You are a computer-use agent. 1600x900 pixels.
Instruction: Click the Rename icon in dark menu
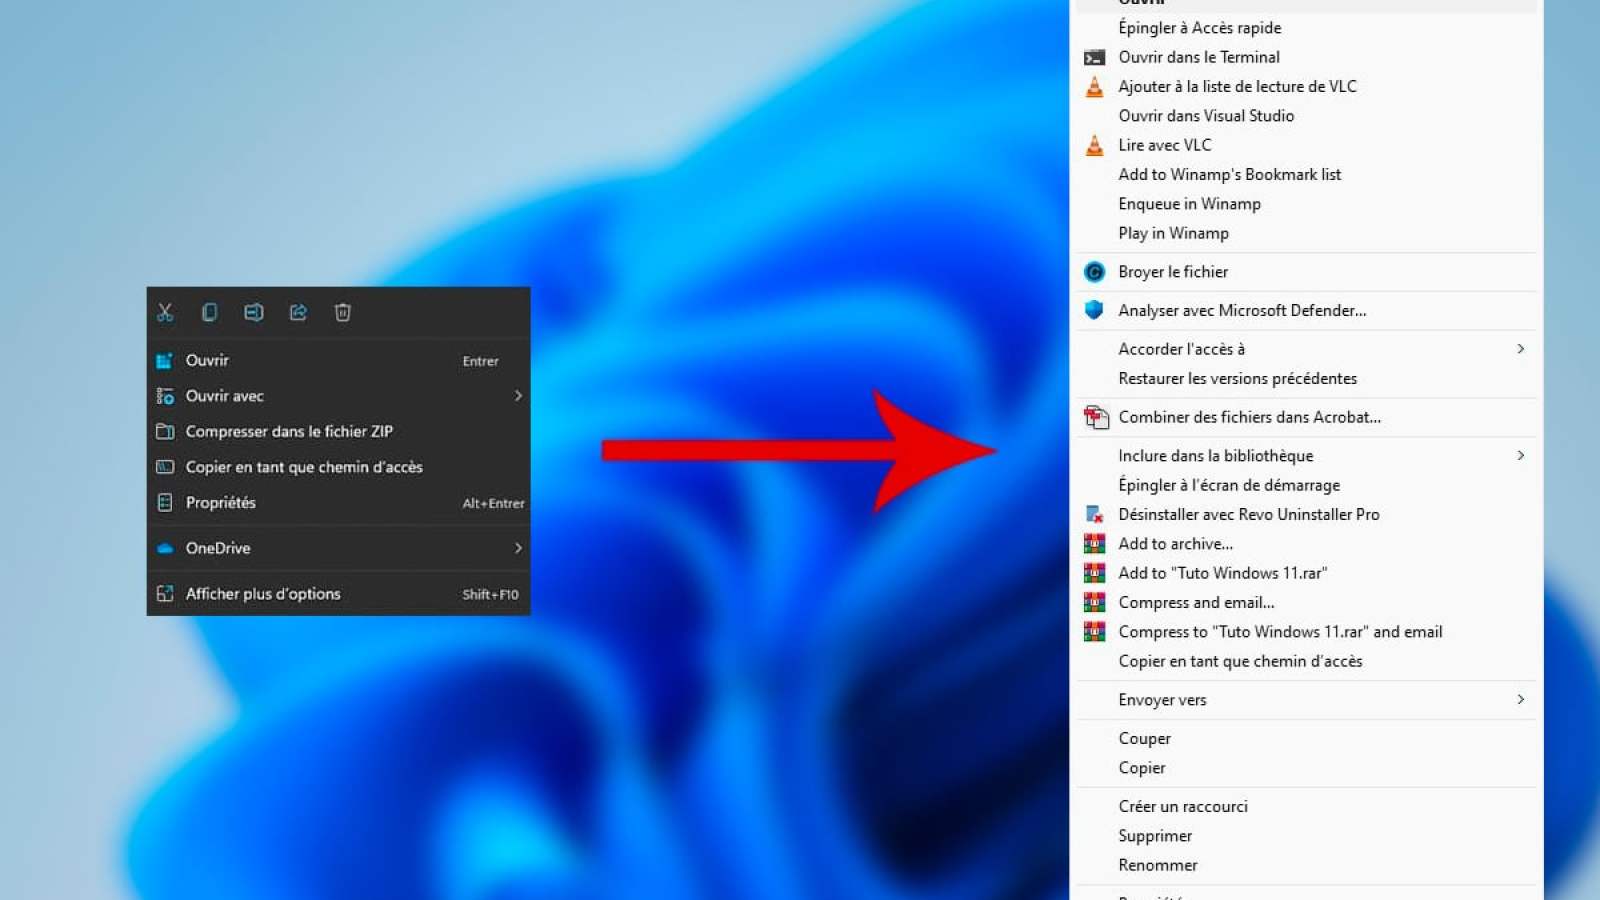(254, 313)
